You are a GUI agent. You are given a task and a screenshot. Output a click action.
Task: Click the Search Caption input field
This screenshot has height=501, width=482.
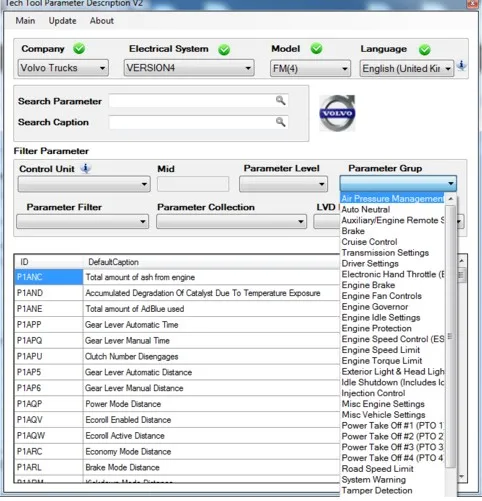point(199,122)
